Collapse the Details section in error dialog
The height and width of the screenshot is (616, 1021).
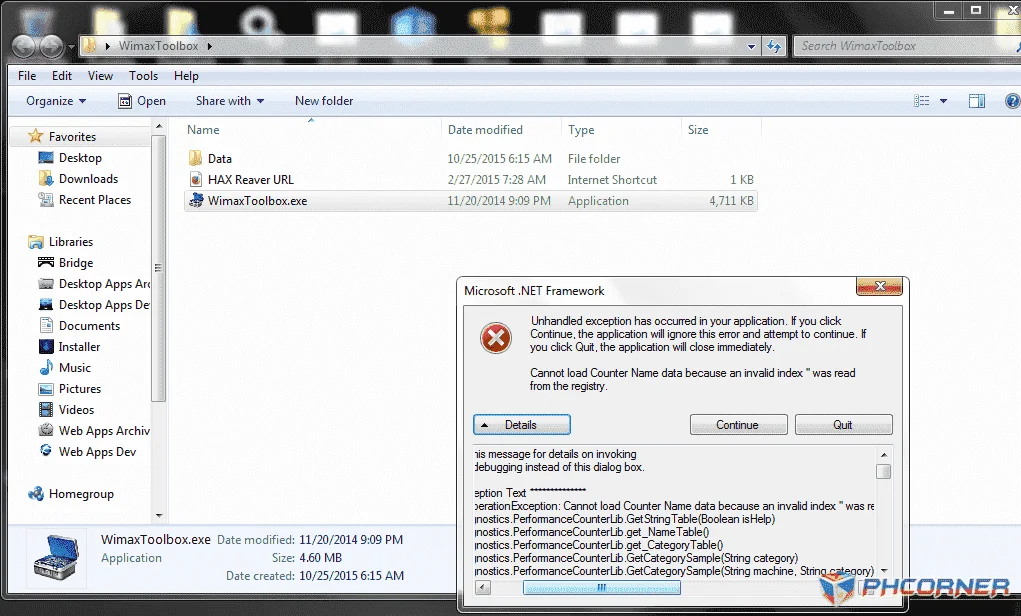(522, 425)
